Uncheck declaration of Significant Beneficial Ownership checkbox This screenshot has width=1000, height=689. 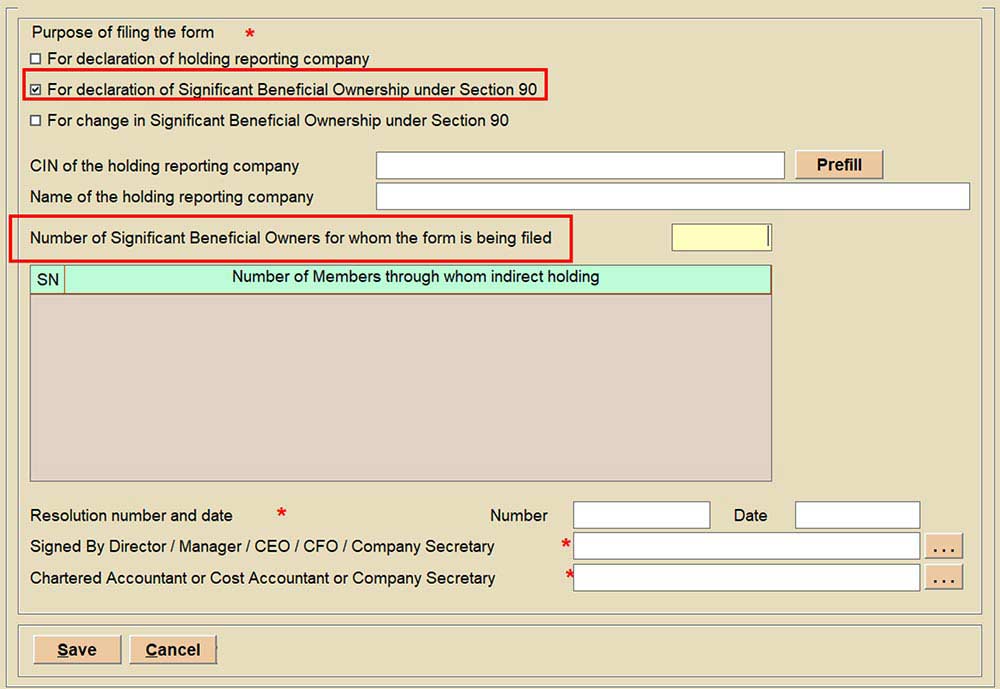36,90
